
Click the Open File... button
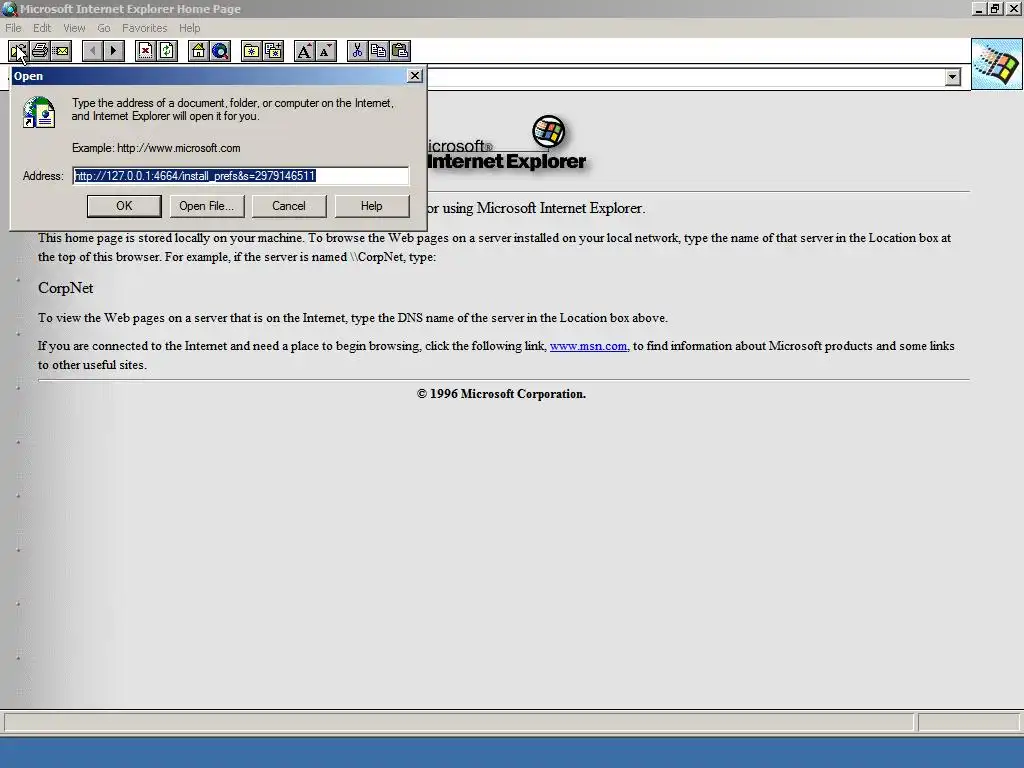click(206, 206)
